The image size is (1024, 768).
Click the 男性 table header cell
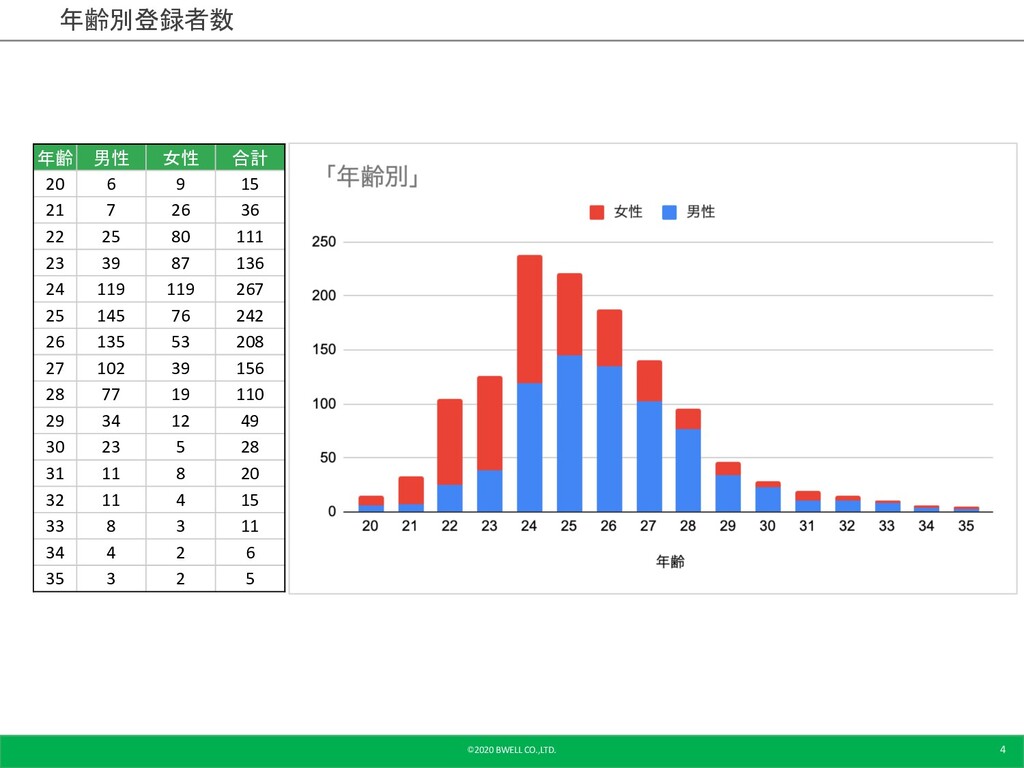click(111, 157)
